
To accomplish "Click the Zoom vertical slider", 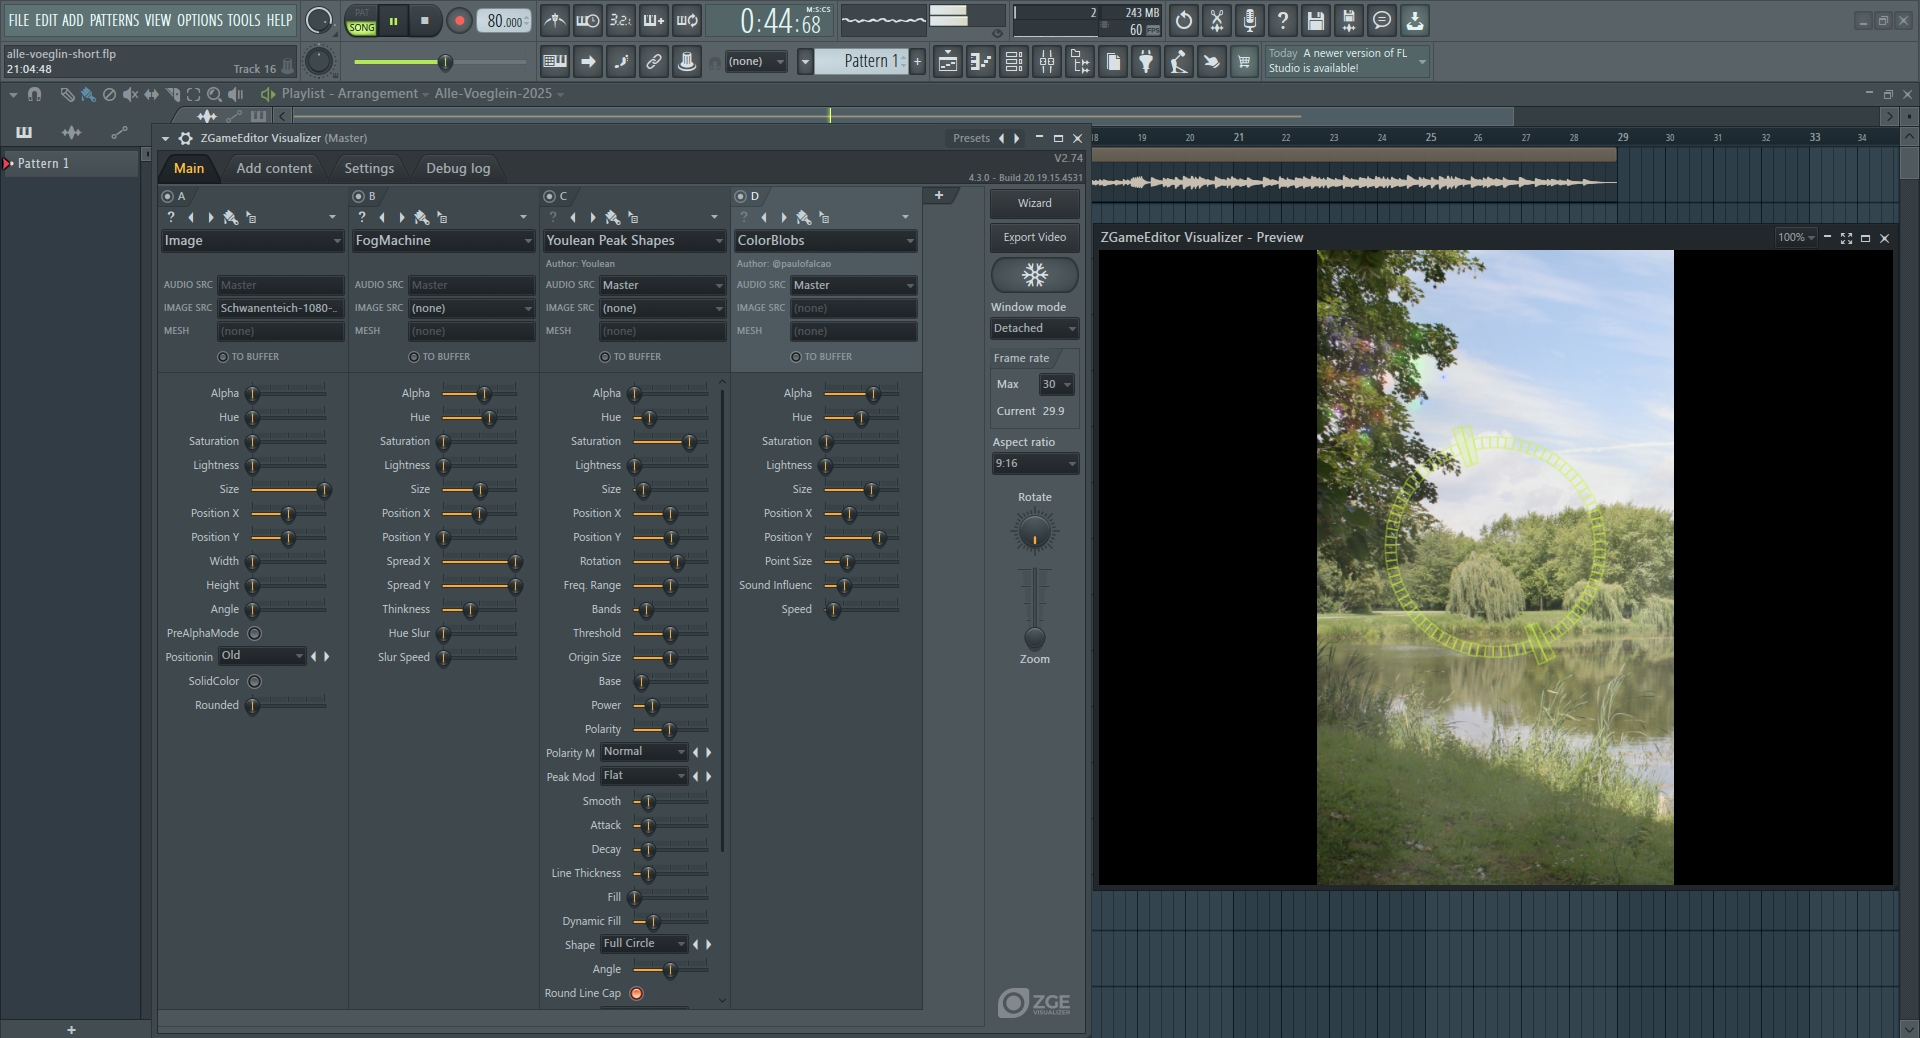I will [x=1034, y=609].
